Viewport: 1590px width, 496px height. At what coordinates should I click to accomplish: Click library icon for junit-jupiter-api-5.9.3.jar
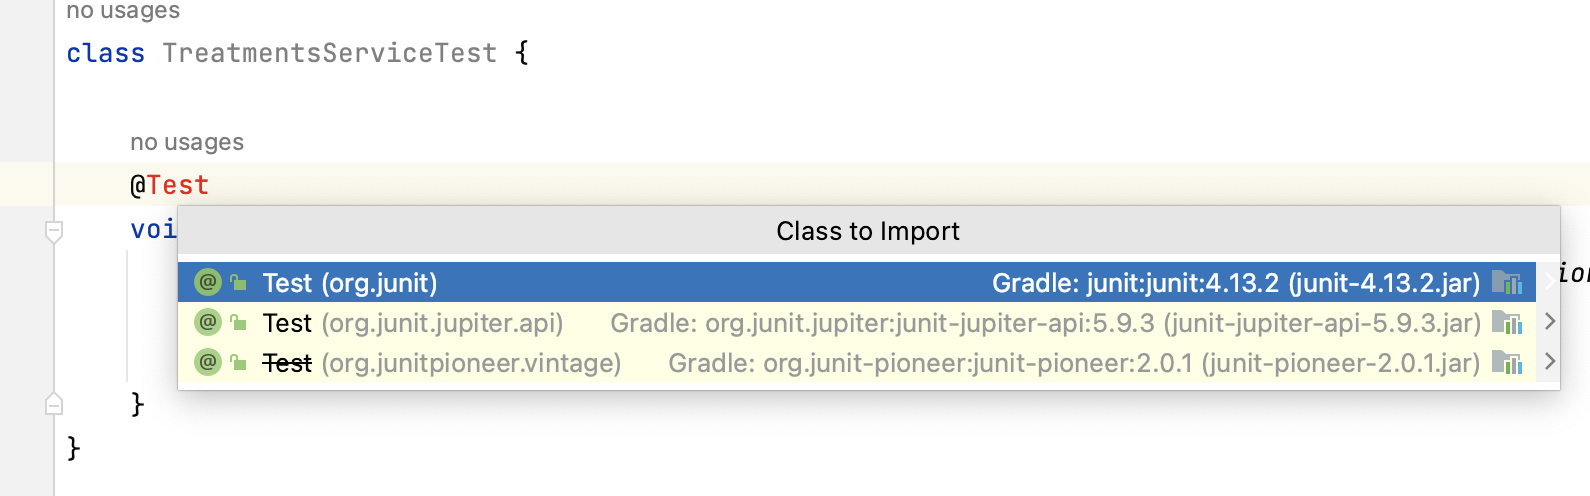1507,322
